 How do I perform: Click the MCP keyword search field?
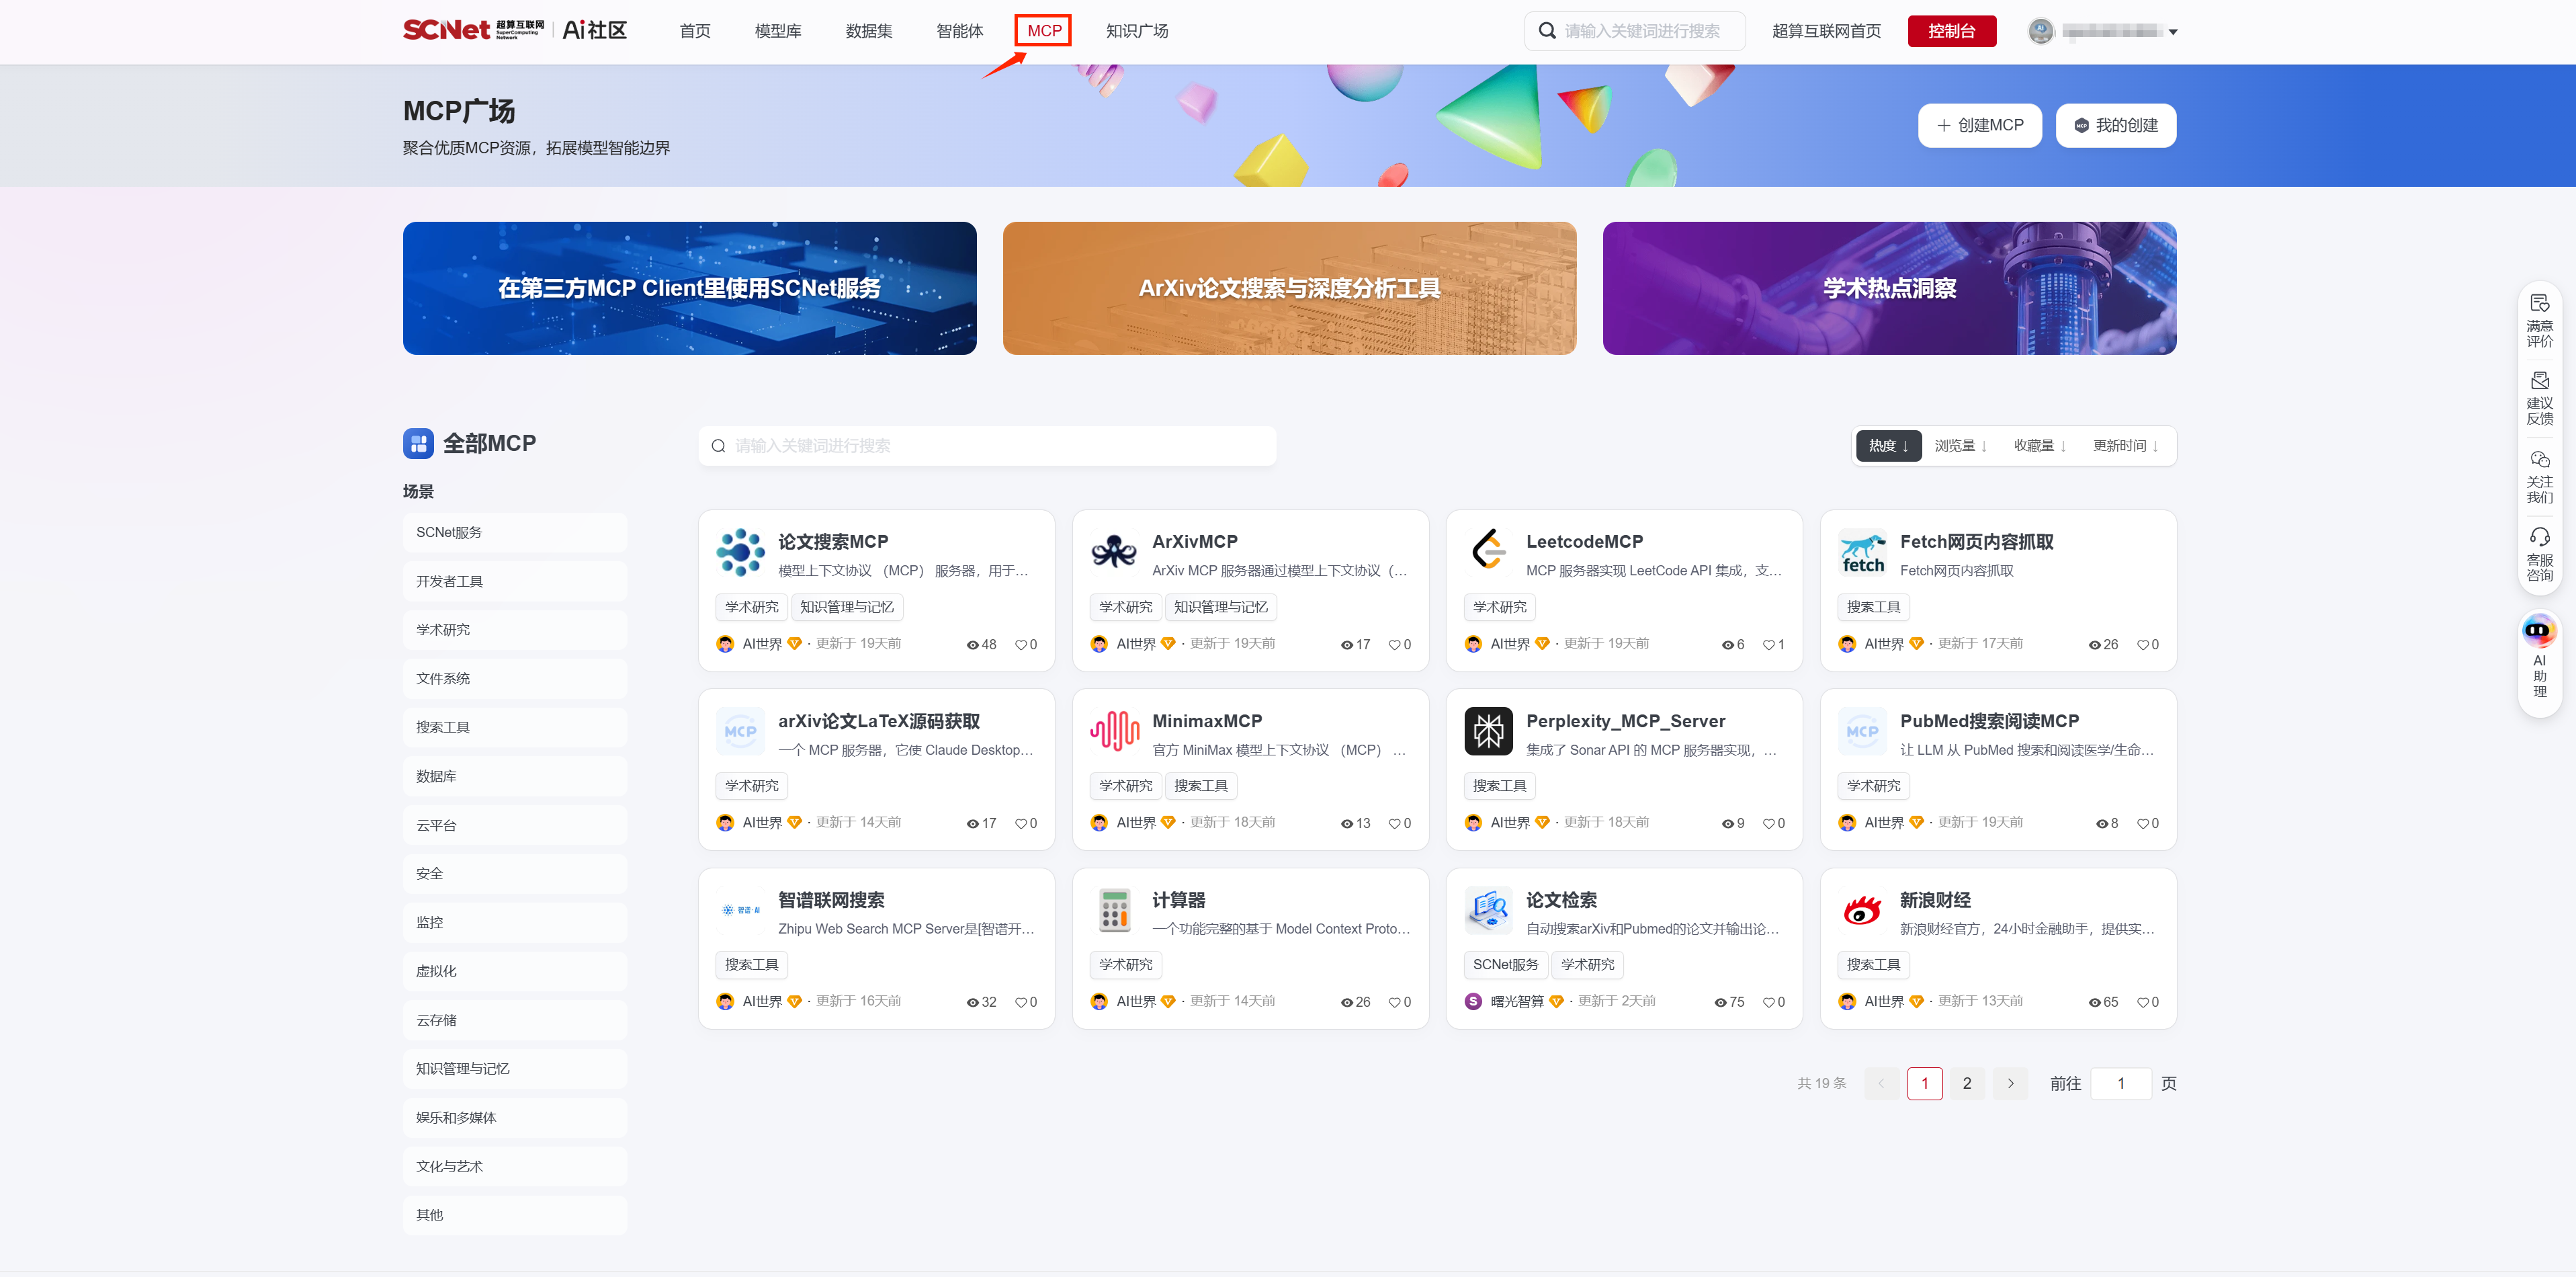click(987, 446)
